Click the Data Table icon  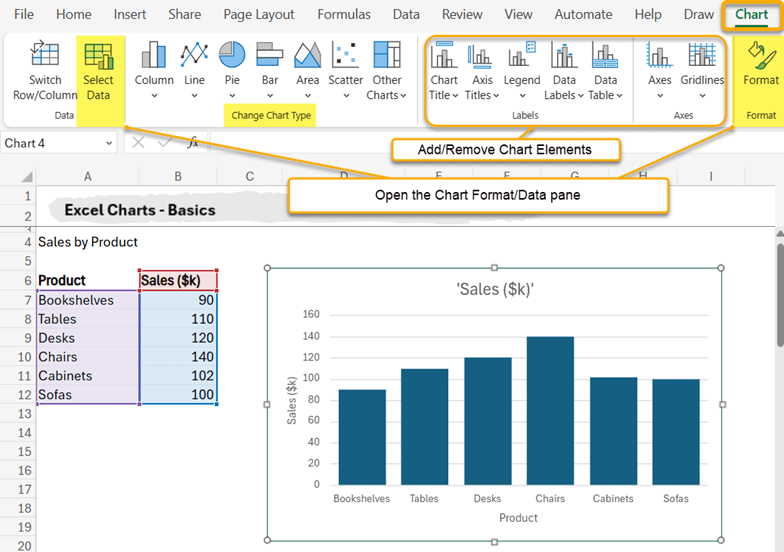(x=605, y=54)
